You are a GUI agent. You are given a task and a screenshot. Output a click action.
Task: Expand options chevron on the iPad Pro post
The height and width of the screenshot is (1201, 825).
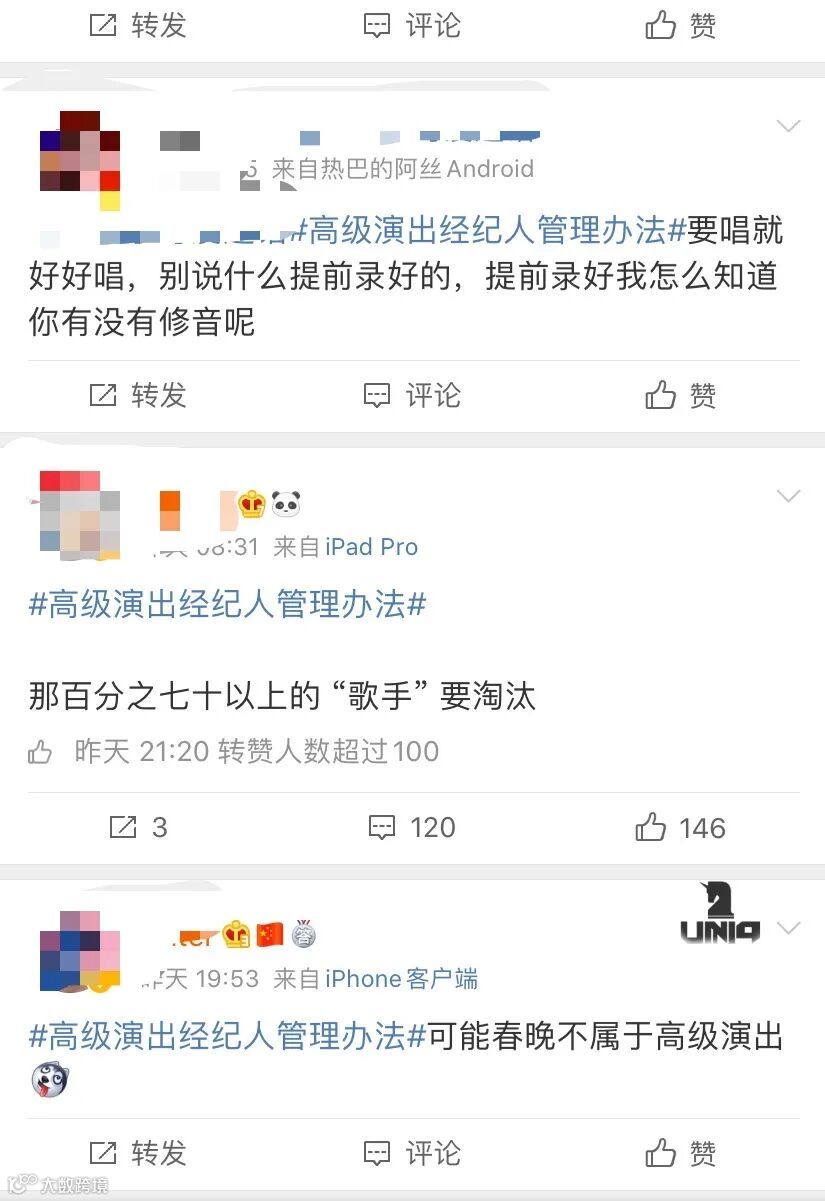(x=789, y=496)
